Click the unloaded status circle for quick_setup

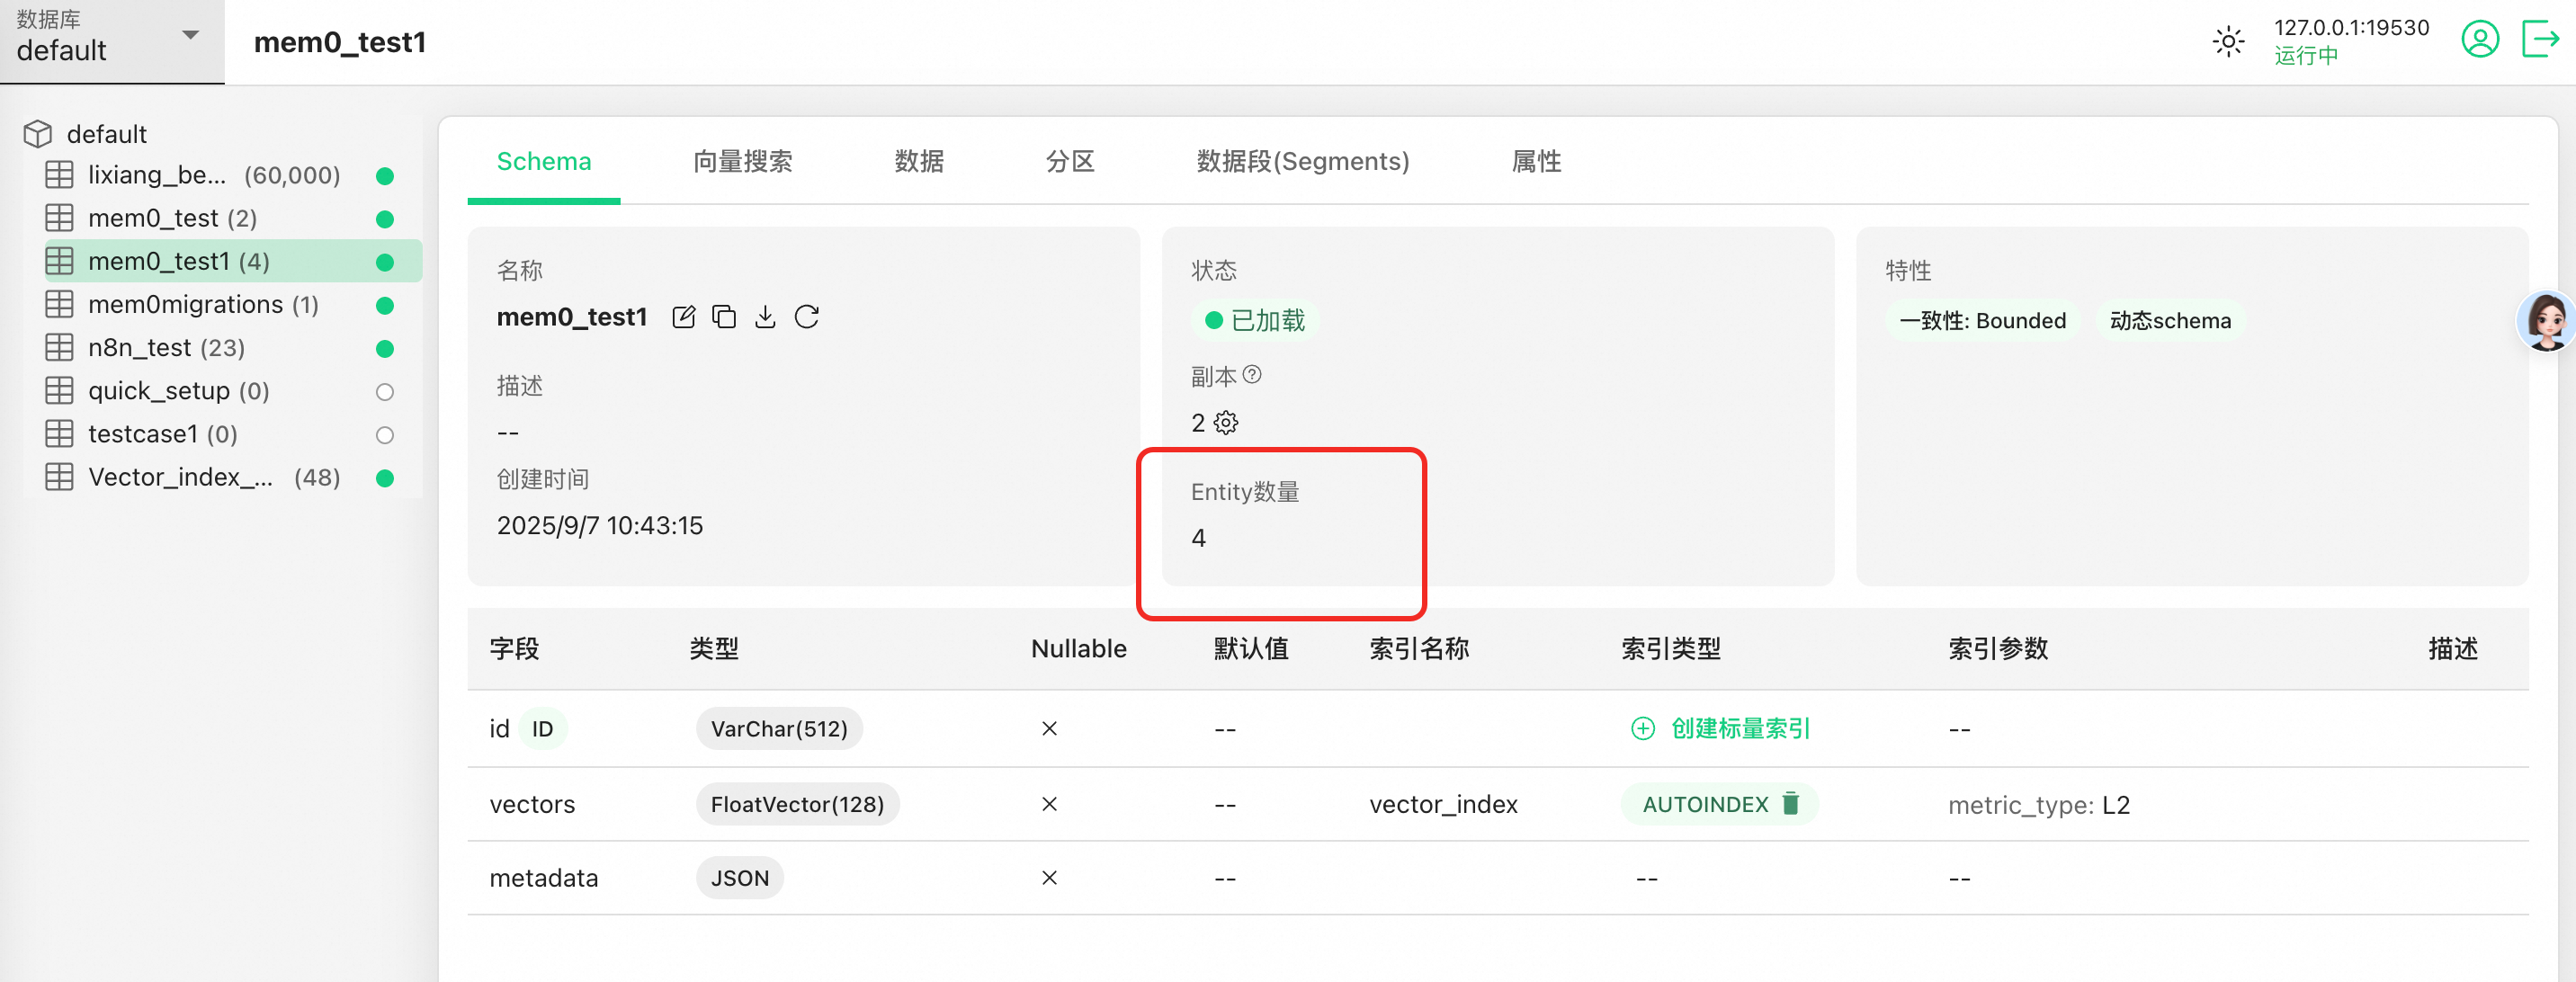point(384,392)
